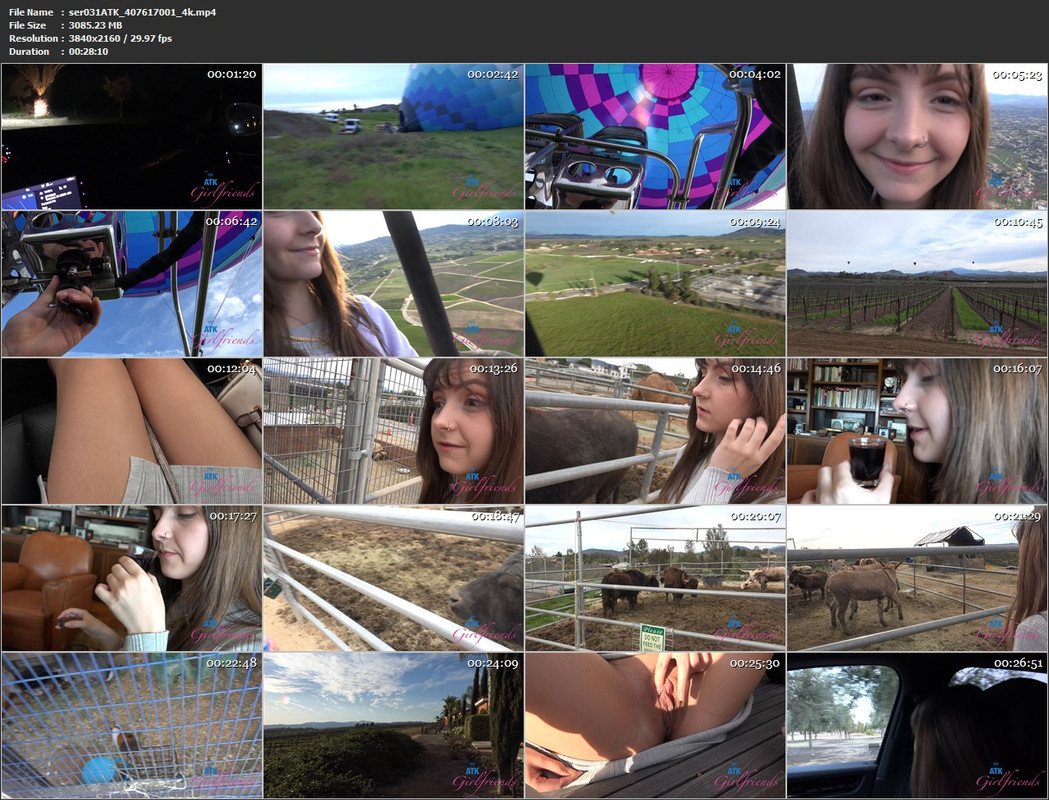Click the file name ser031ATK_407617001_4k.mp4
This screenshot has width=1049, height=800.
click(142, 12)
